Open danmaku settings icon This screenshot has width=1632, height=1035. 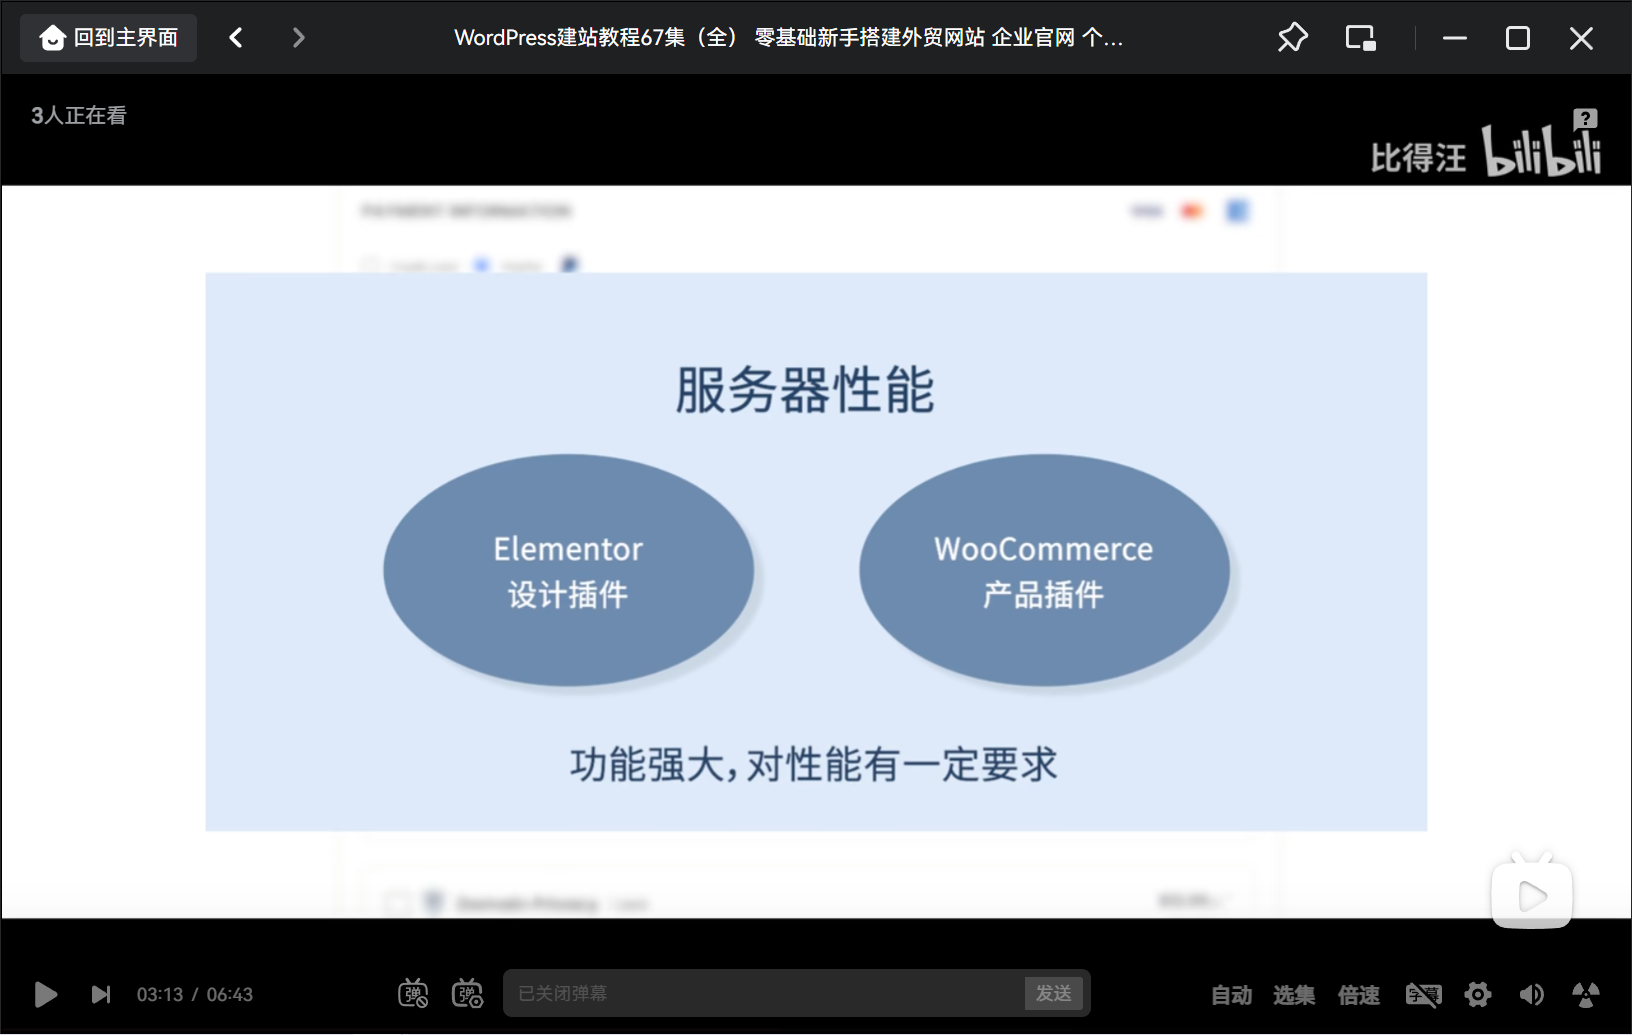(x=467, y=993)
